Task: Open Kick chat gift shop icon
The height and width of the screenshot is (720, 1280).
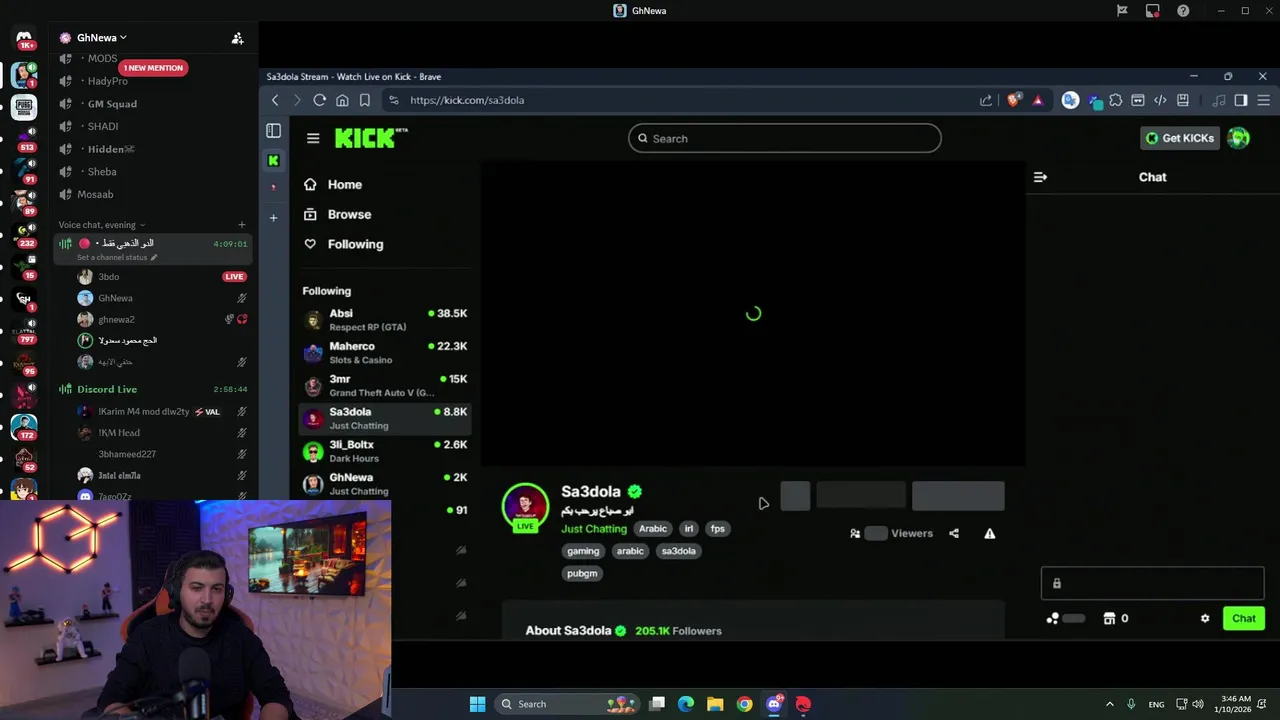Action: [x=1109, y=619]
